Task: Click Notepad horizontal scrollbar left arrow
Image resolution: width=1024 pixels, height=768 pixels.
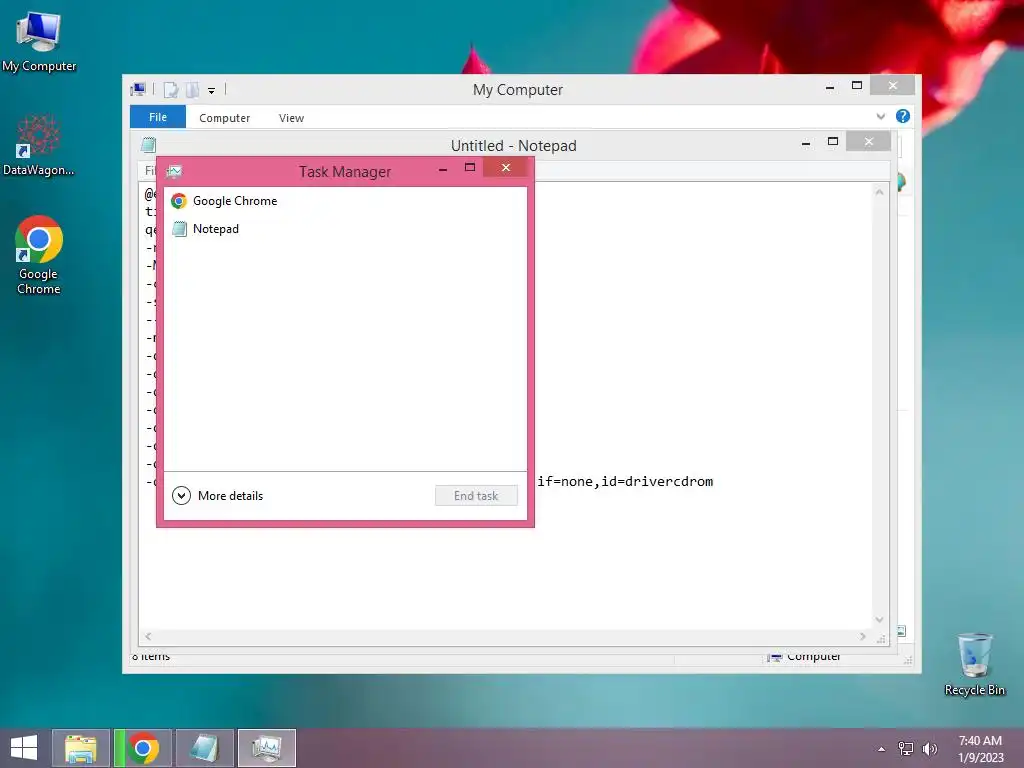Action: coord(148,637)
